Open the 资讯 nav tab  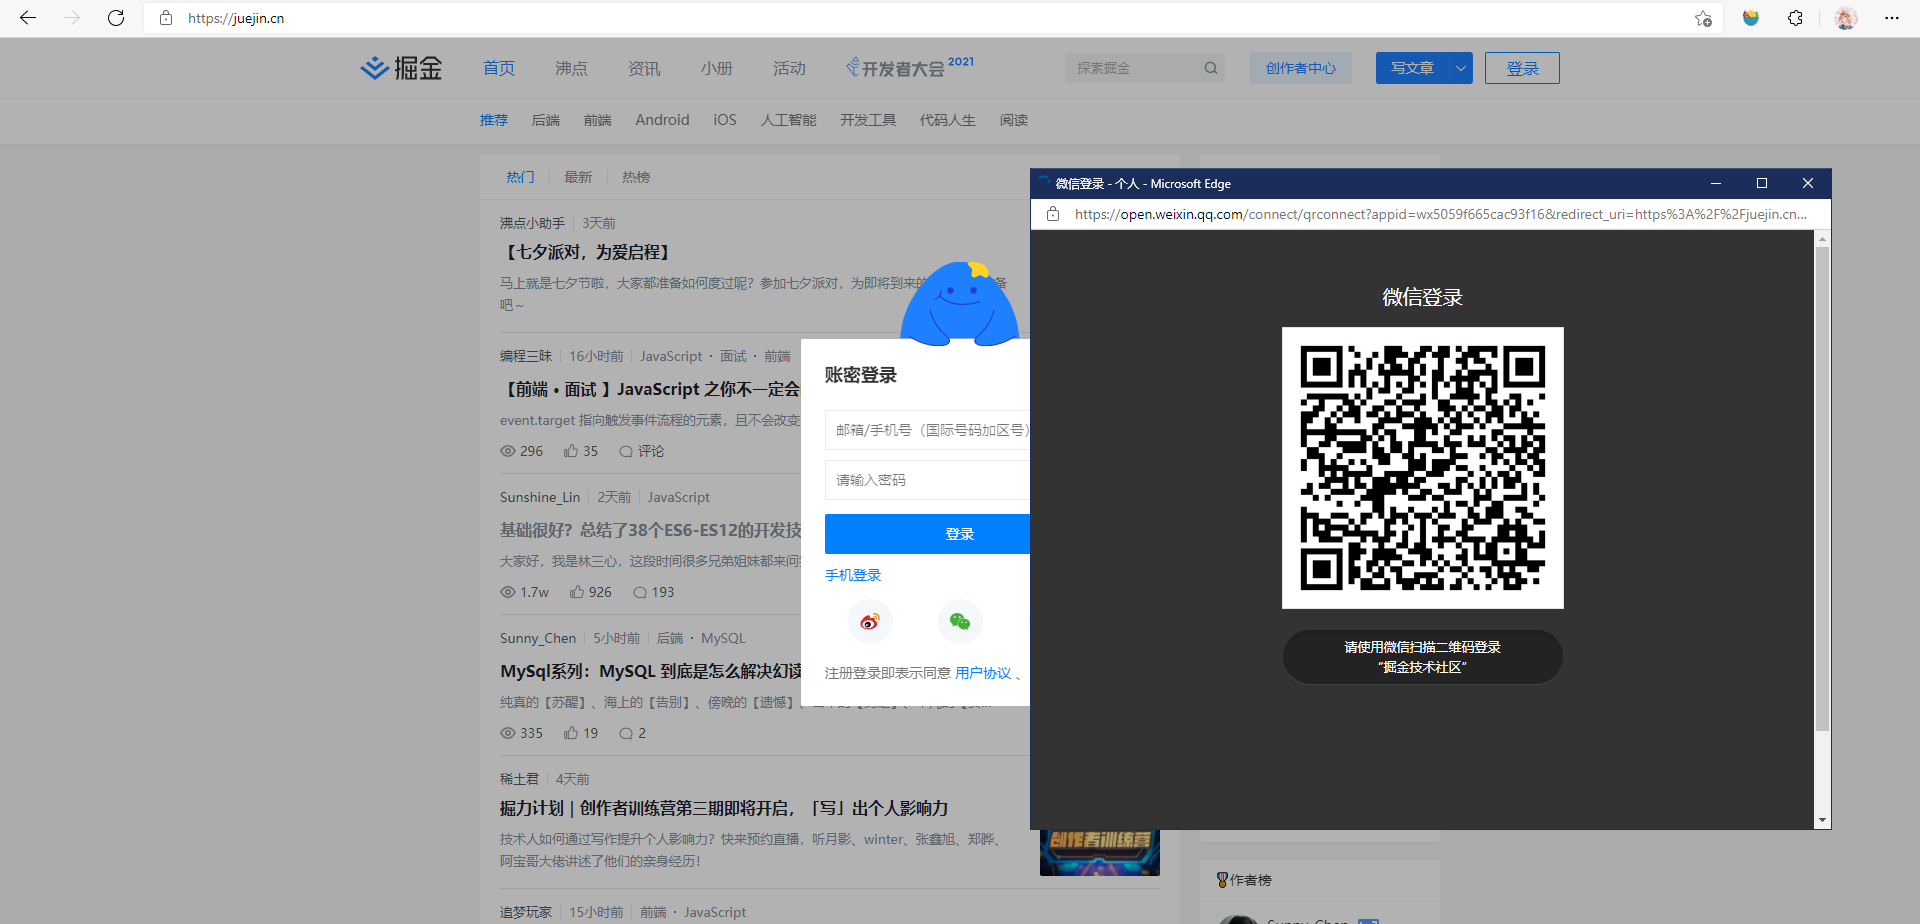pyautogui.click(x=644, y=68)
